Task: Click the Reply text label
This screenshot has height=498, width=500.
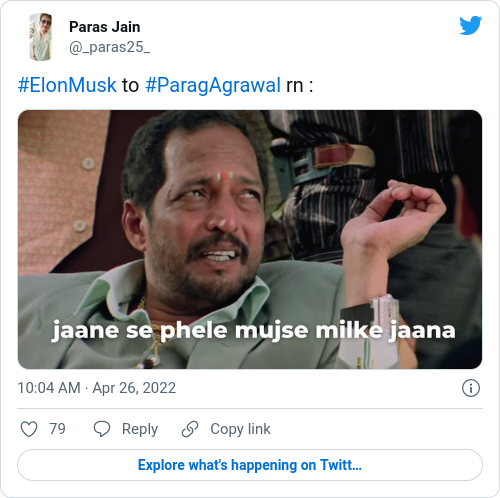Action: pos(140,429)
